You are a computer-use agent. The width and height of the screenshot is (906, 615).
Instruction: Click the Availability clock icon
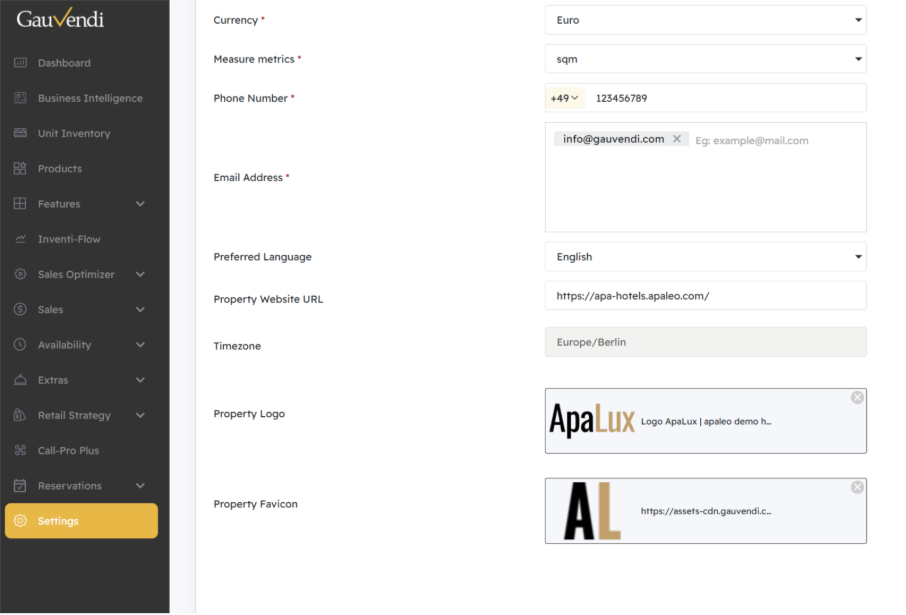coord(20,344)
